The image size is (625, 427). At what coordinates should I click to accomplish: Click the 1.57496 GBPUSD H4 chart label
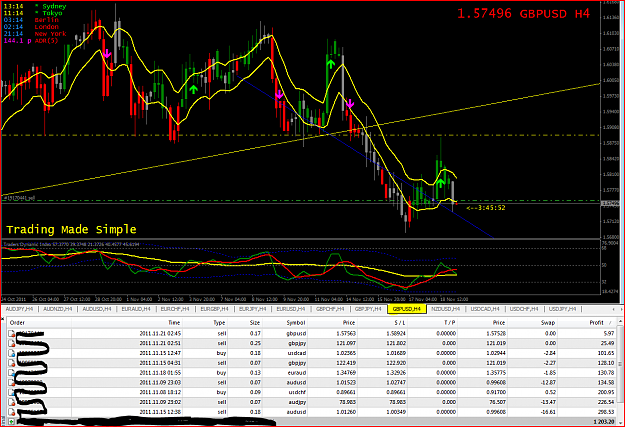pyautogui.click(x=523, y=14)
